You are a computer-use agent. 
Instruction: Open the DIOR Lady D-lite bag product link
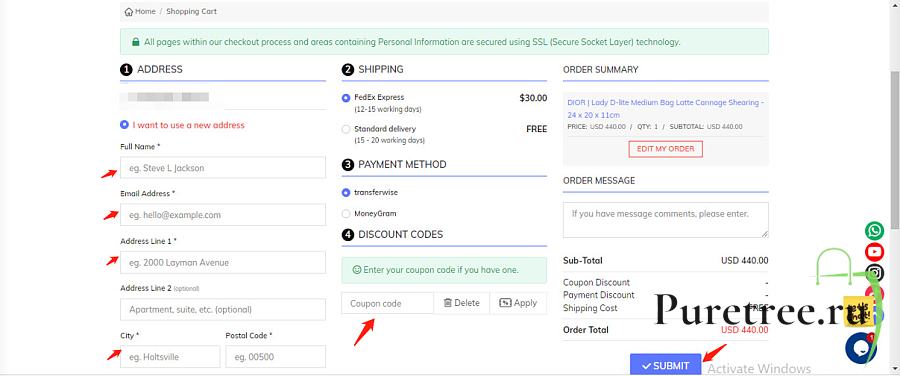[x=666, y=108]
